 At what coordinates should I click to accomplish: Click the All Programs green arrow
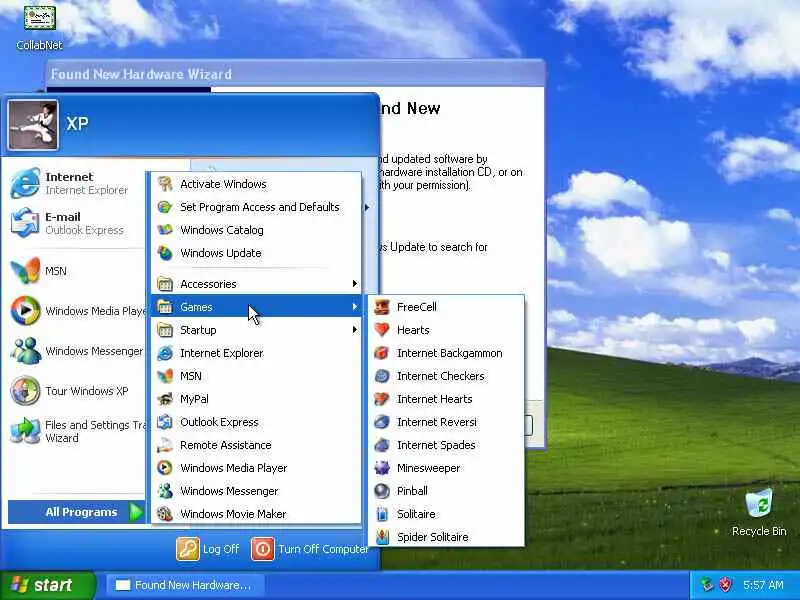136,512
